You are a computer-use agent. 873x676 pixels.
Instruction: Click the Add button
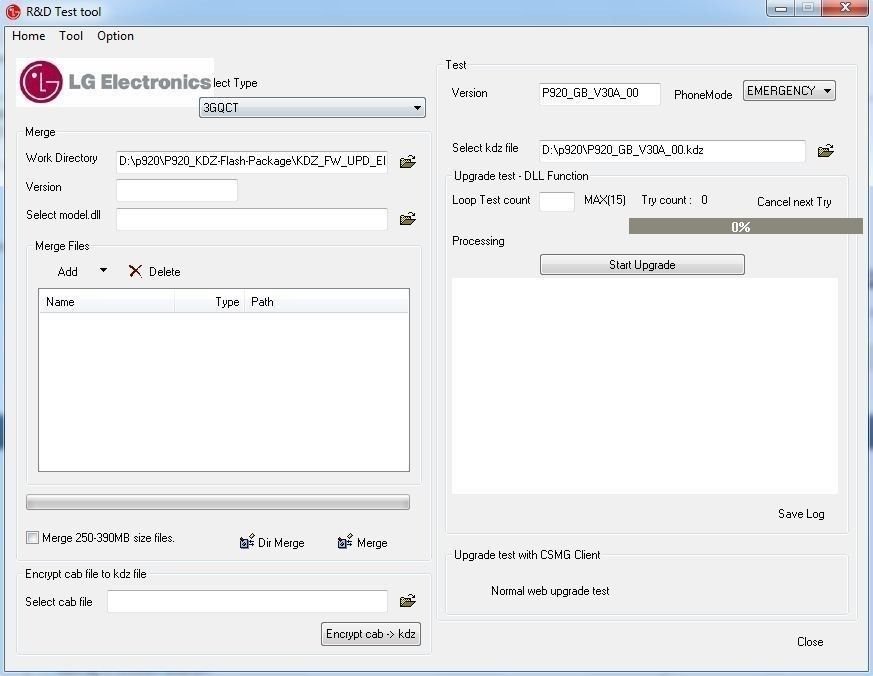pyautogui.click(x=67, y=272)
